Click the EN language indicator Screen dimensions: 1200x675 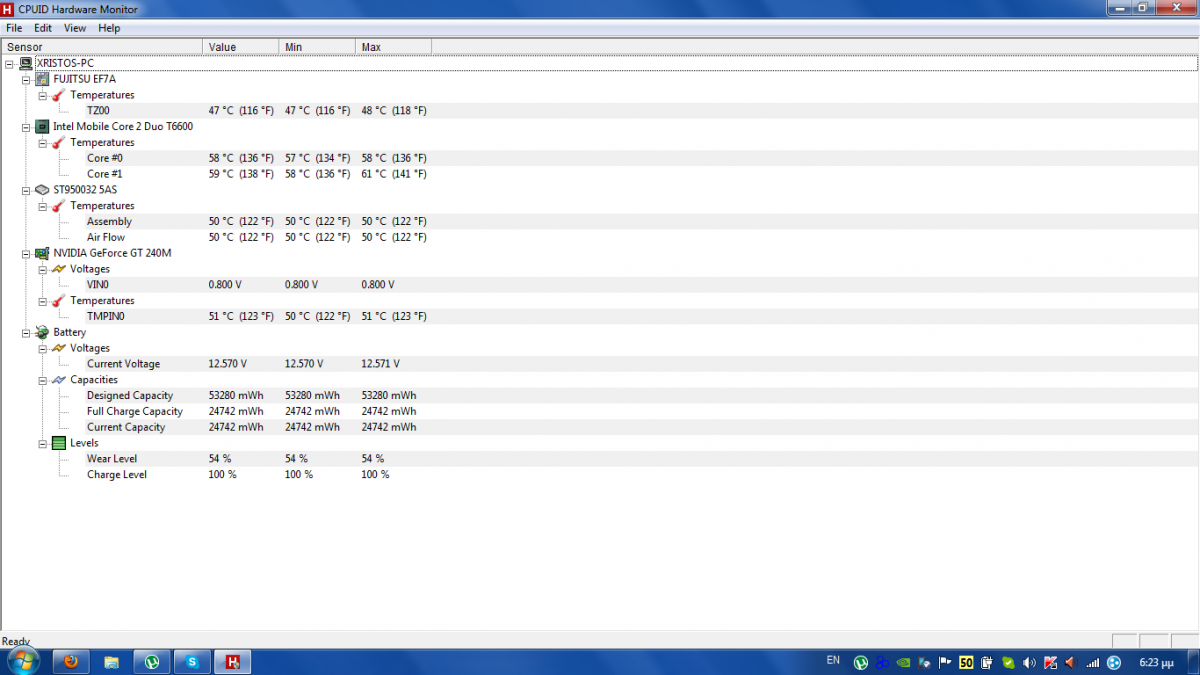point(833,661)
